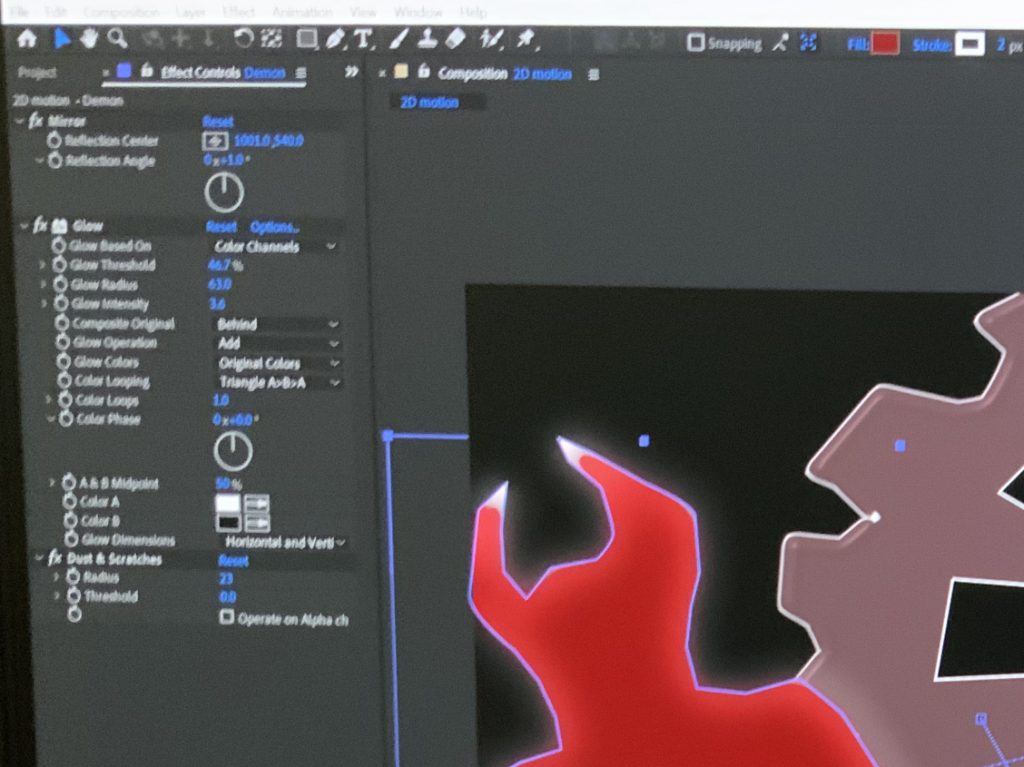Image resolution: width=1024 pixels, height=767 pixels.
Task: Select the Selection arrow tool
Action: click(x=62, y=39)
